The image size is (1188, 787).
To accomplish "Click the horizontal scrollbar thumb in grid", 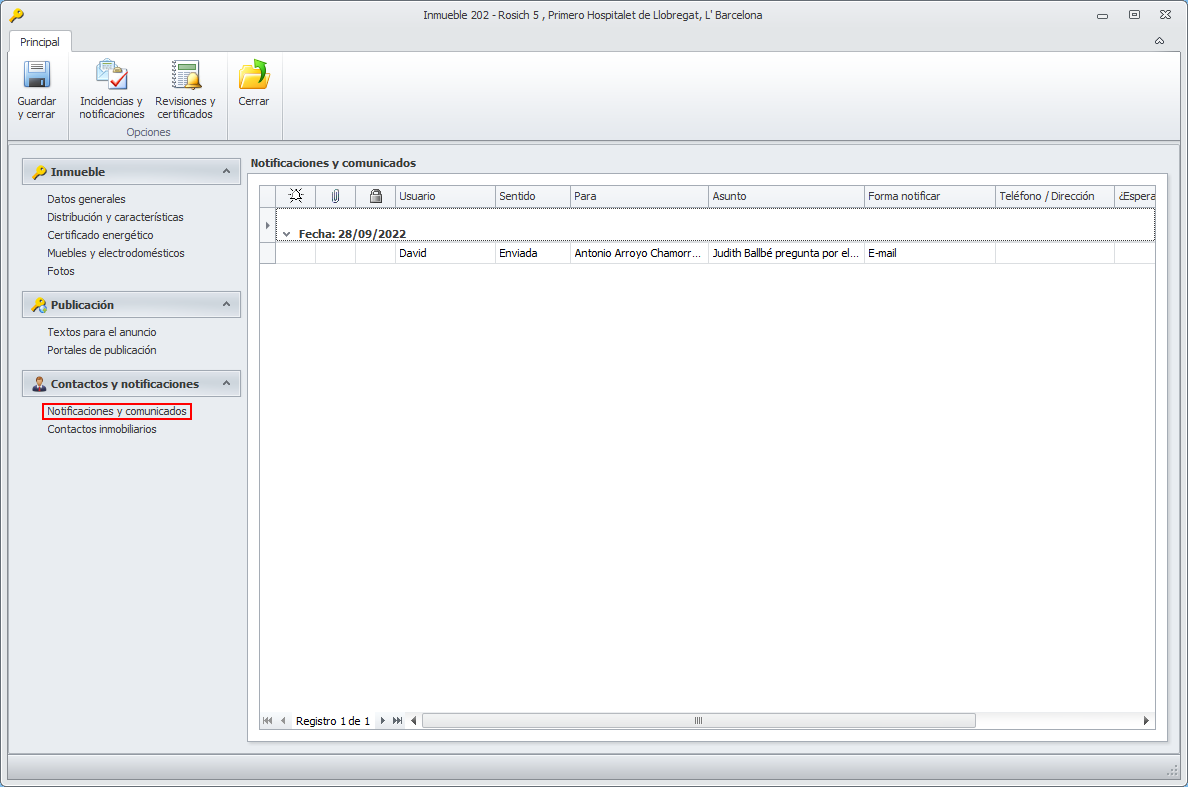I will (698, 721).
